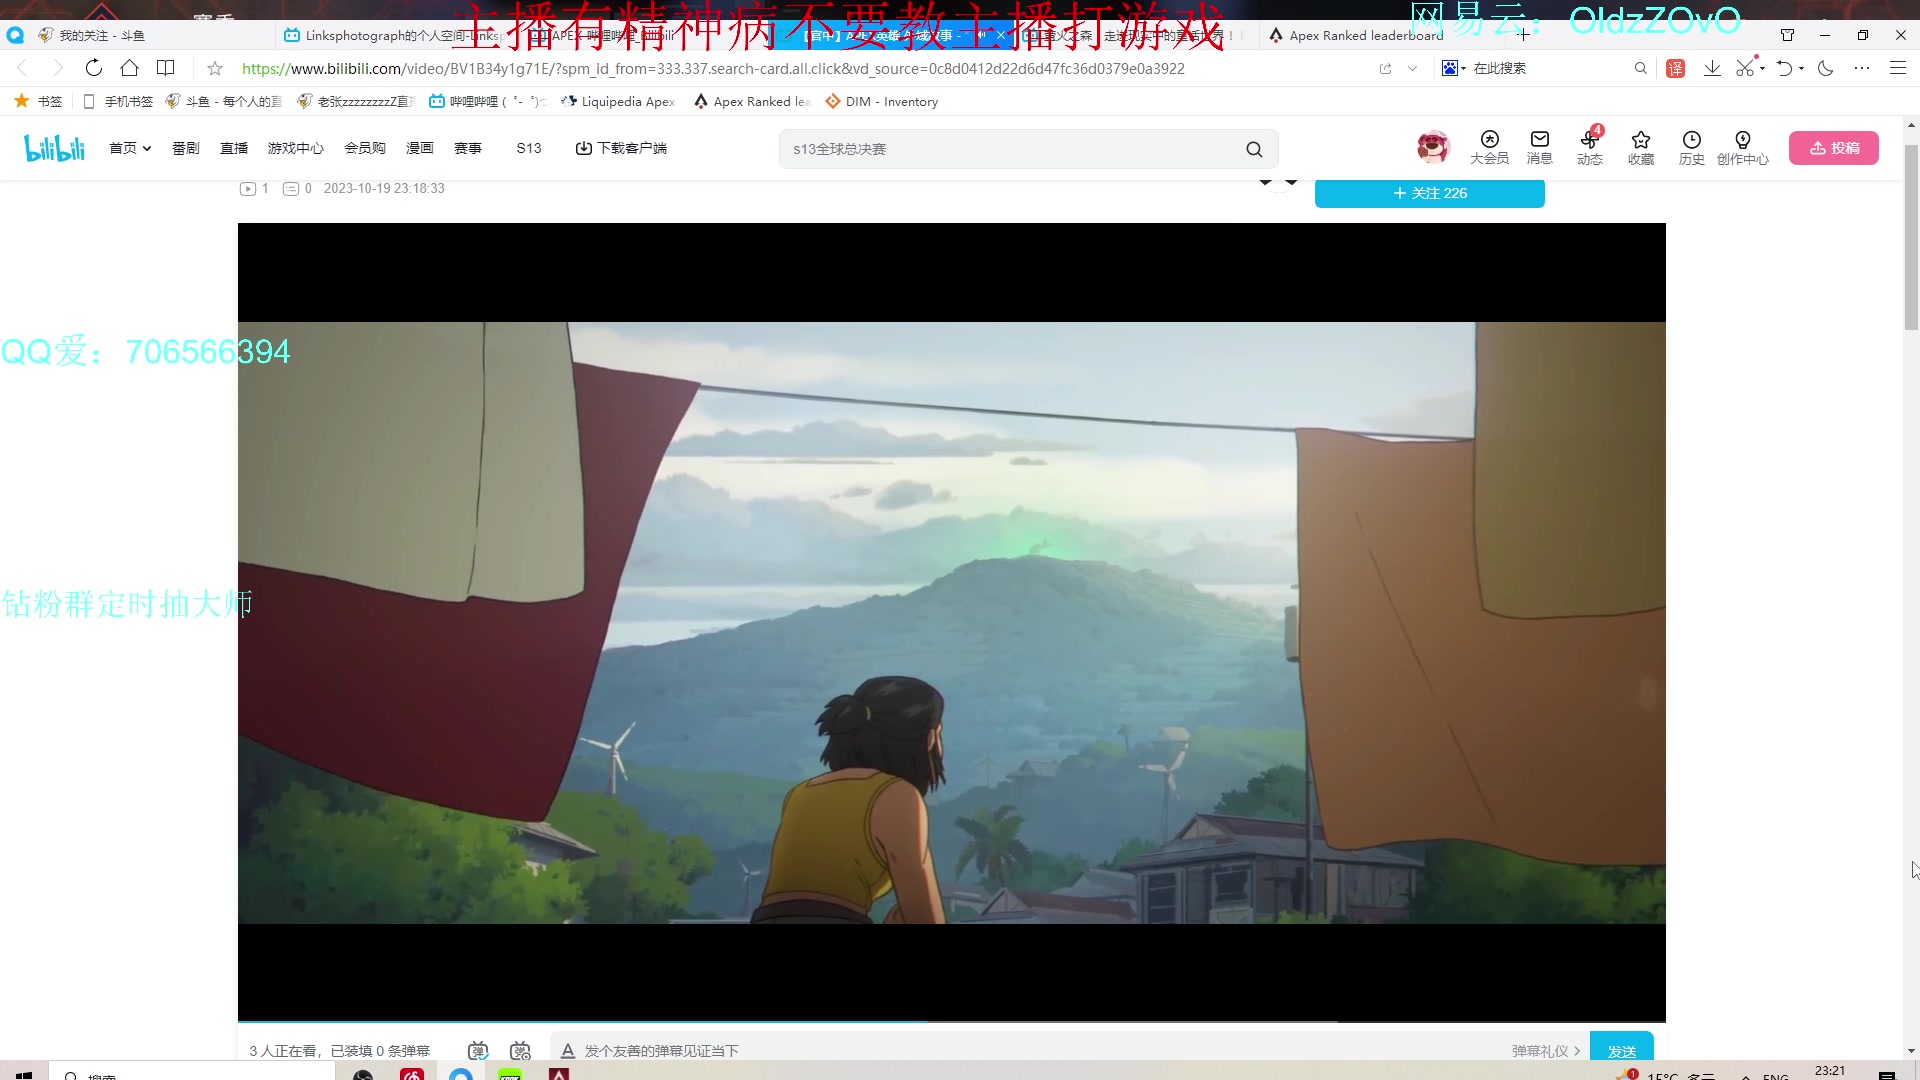Click the scissors screenshot tool icon

pos(1745,68)
